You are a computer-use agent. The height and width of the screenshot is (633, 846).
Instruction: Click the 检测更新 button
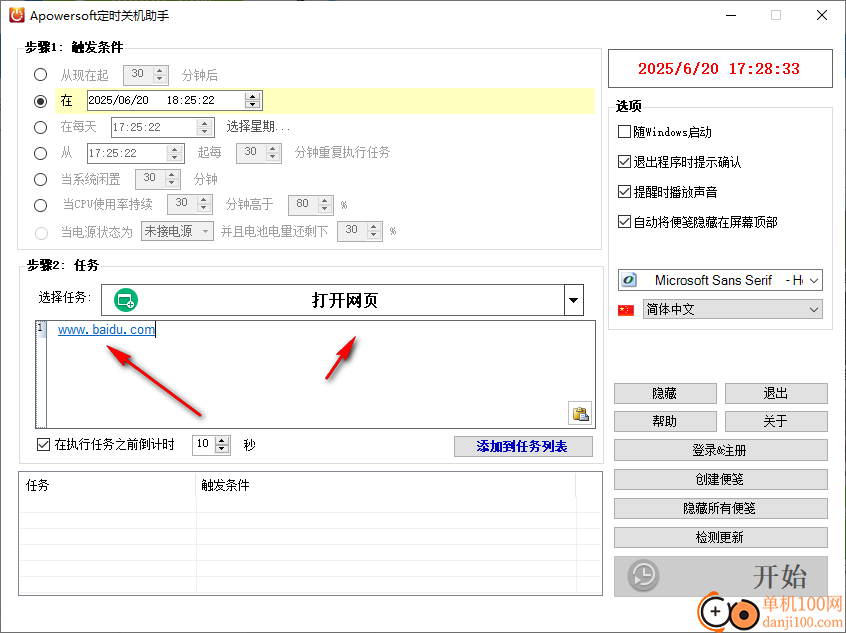point(720,537)
